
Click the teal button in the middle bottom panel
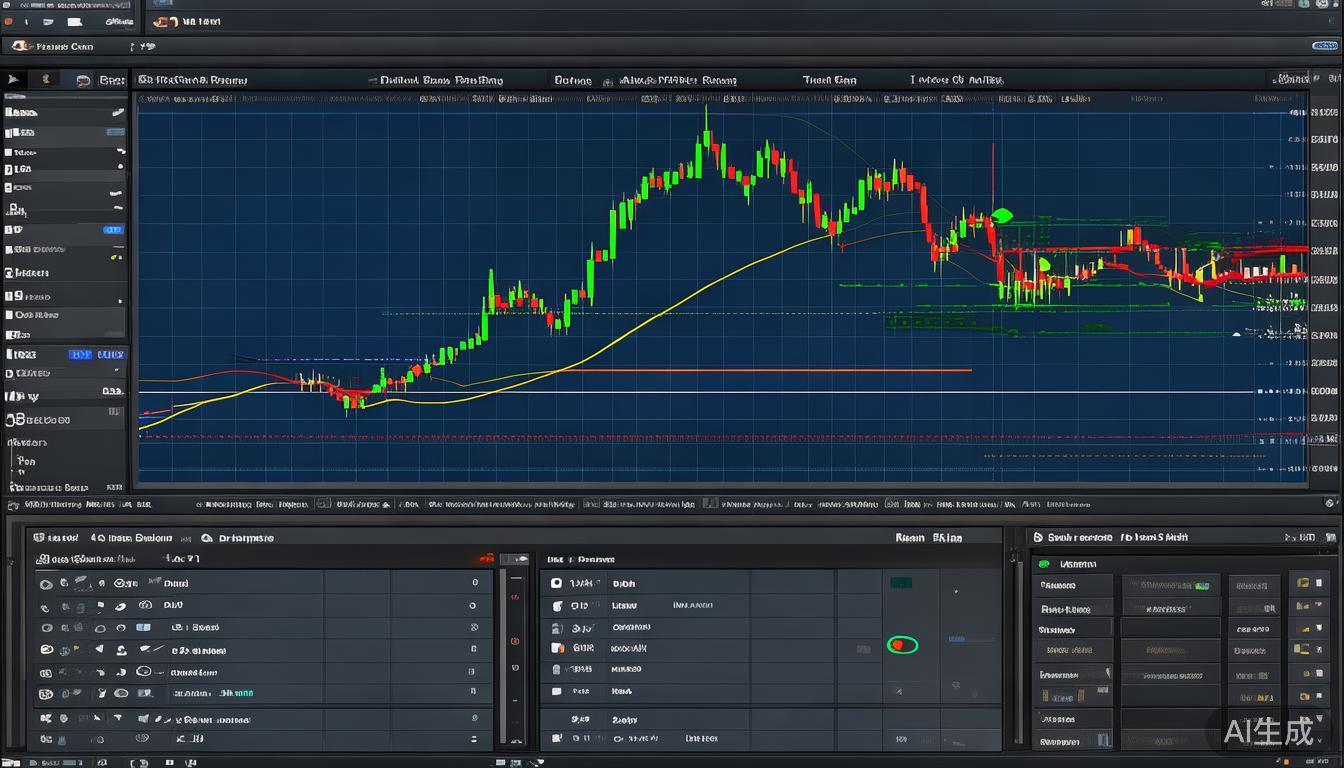pyautogui.click(x=900, y=582)
